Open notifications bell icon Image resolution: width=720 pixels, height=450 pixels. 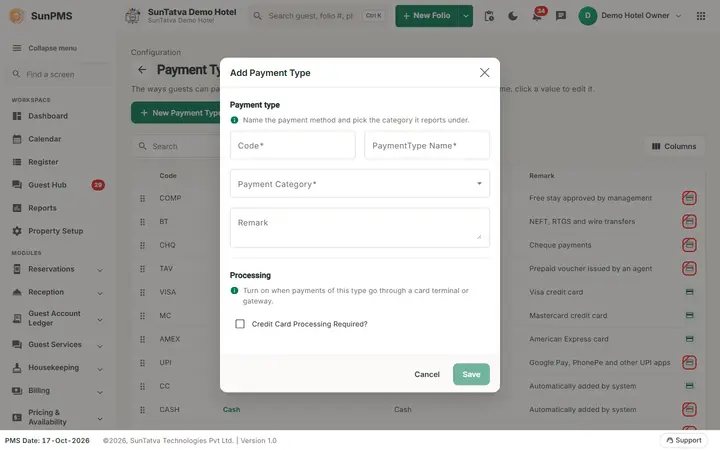tap(537, 17)
